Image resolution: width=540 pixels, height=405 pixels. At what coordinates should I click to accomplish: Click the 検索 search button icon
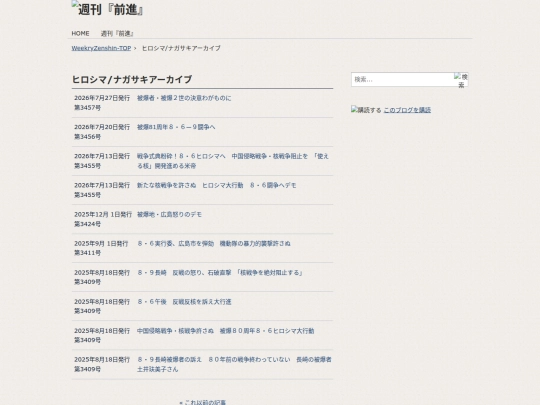(461, 80)
